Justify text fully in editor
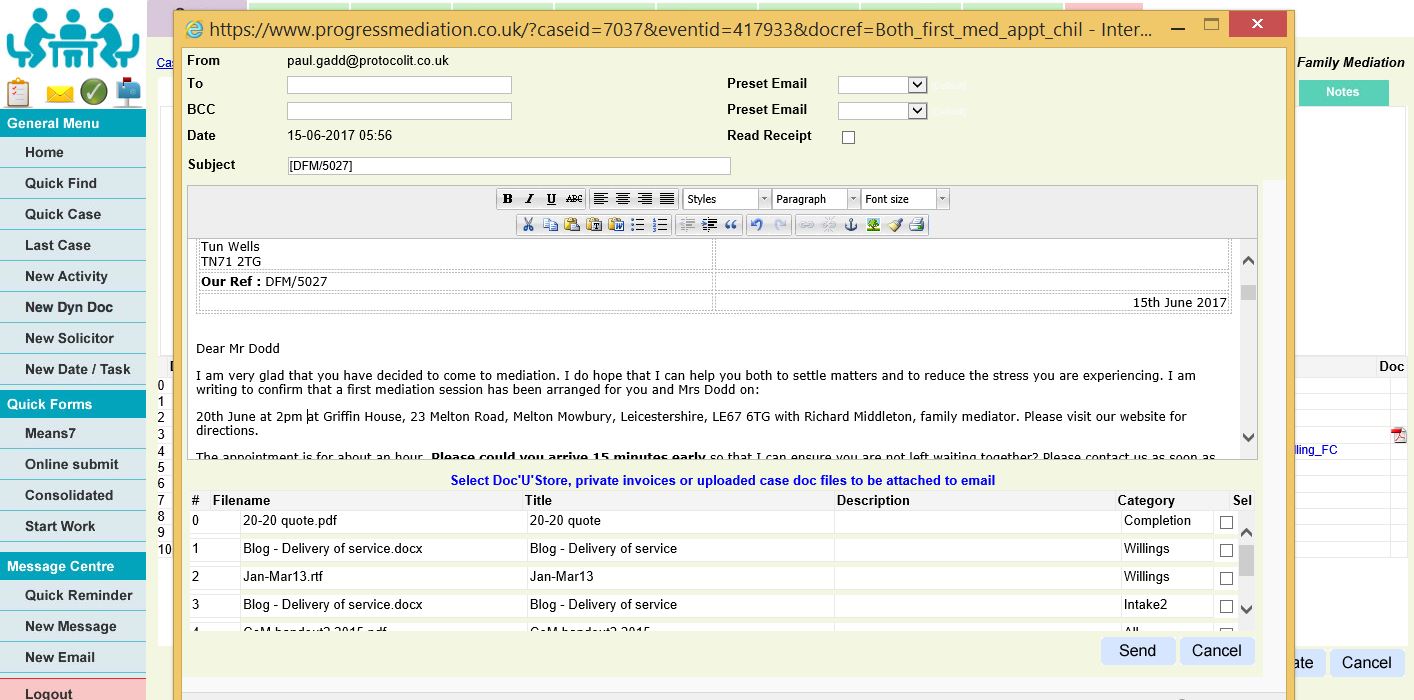 click(667, 199)
